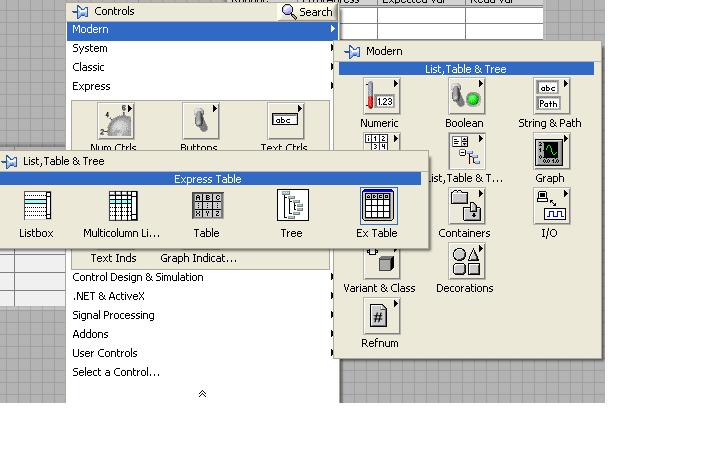Screen dimensions: 720x450
Task: Click the Express Table title bar
Action: click(x=210, y=179)
